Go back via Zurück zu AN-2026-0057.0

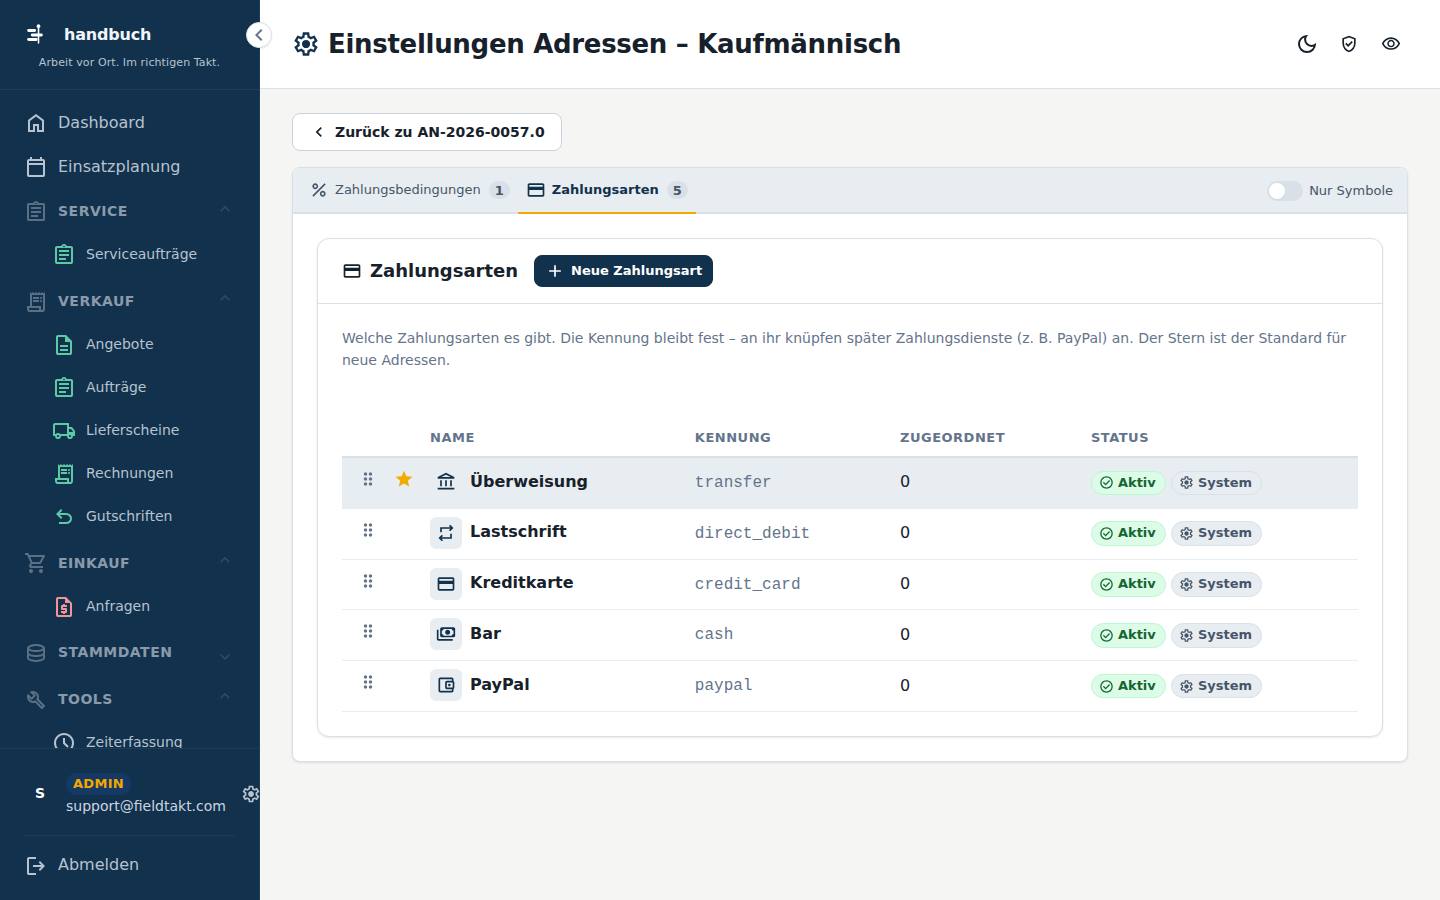427,132
